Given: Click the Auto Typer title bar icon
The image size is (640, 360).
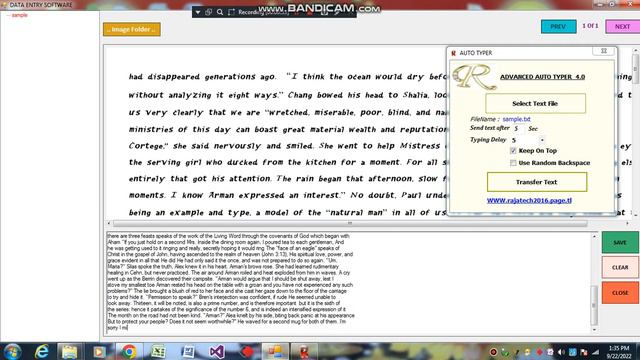Looking at the screenshot, I should point(453,53).
